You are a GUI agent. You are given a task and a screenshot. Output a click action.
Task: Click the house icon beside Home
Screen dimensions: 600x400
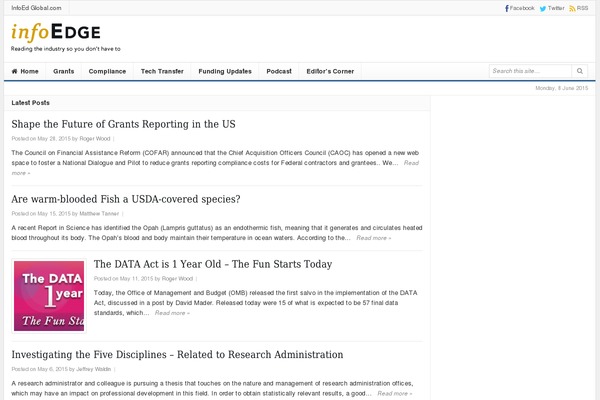(x=15, y=71)
